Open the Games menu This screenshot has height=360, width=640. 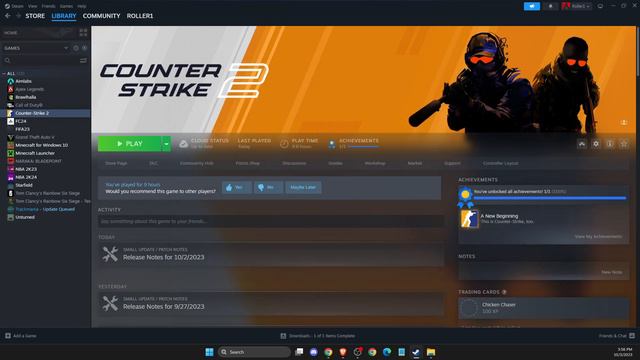66,6
